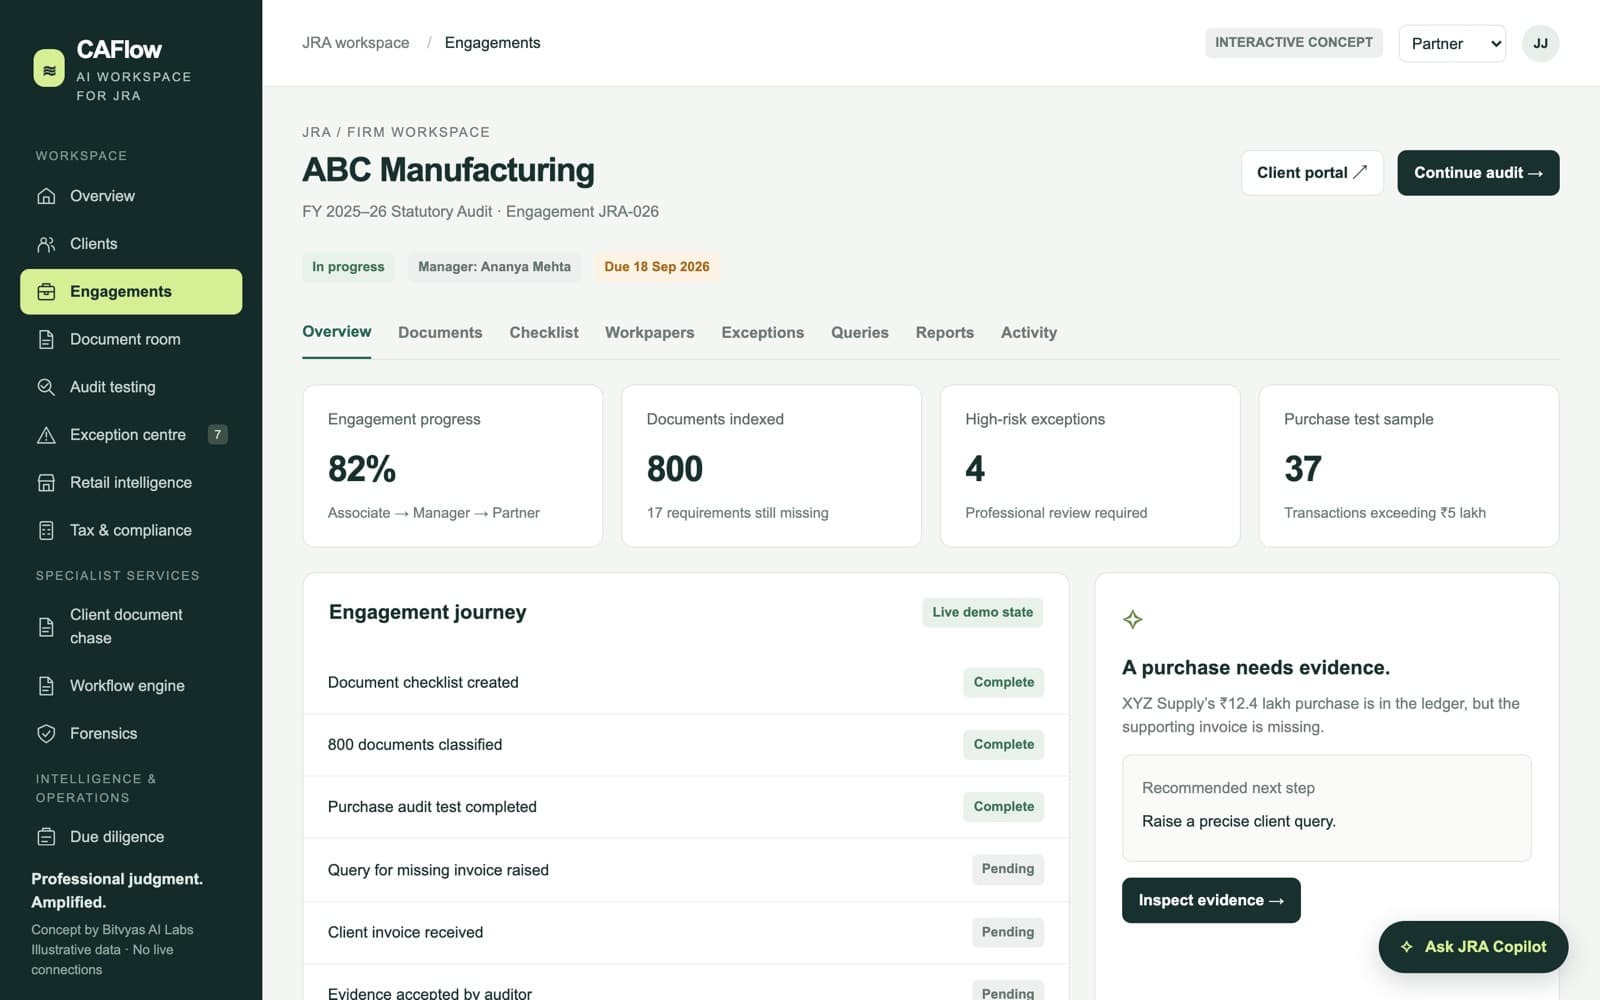Screen dimensions: 1600x1000
Task: Click the Engagements breadcrumb
Action: [492, 43]
